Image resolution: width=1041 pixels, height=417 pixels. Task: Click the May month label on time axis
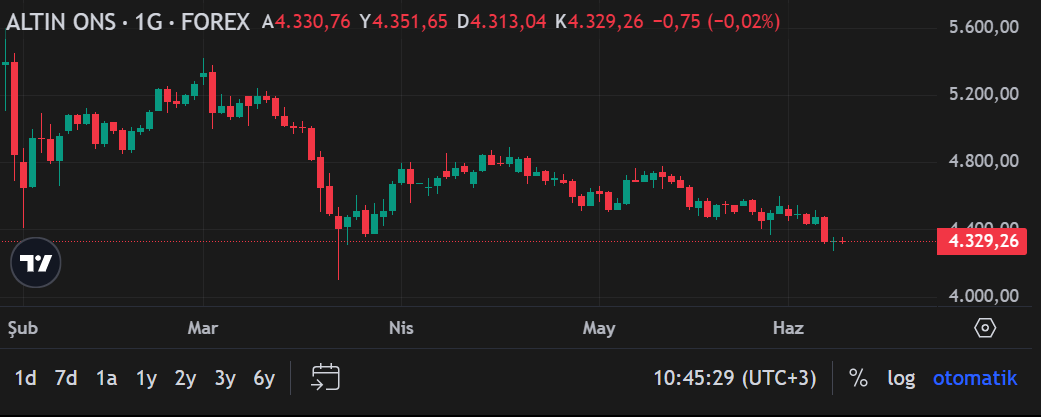coord(599,329)
